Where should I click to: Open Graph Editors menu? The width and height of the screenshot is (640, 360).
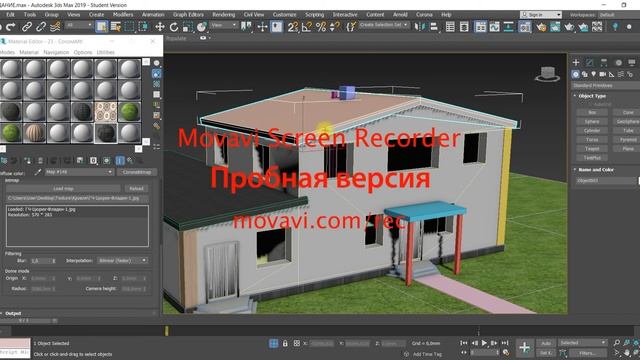pyautogui.click(x=188, y=15)
